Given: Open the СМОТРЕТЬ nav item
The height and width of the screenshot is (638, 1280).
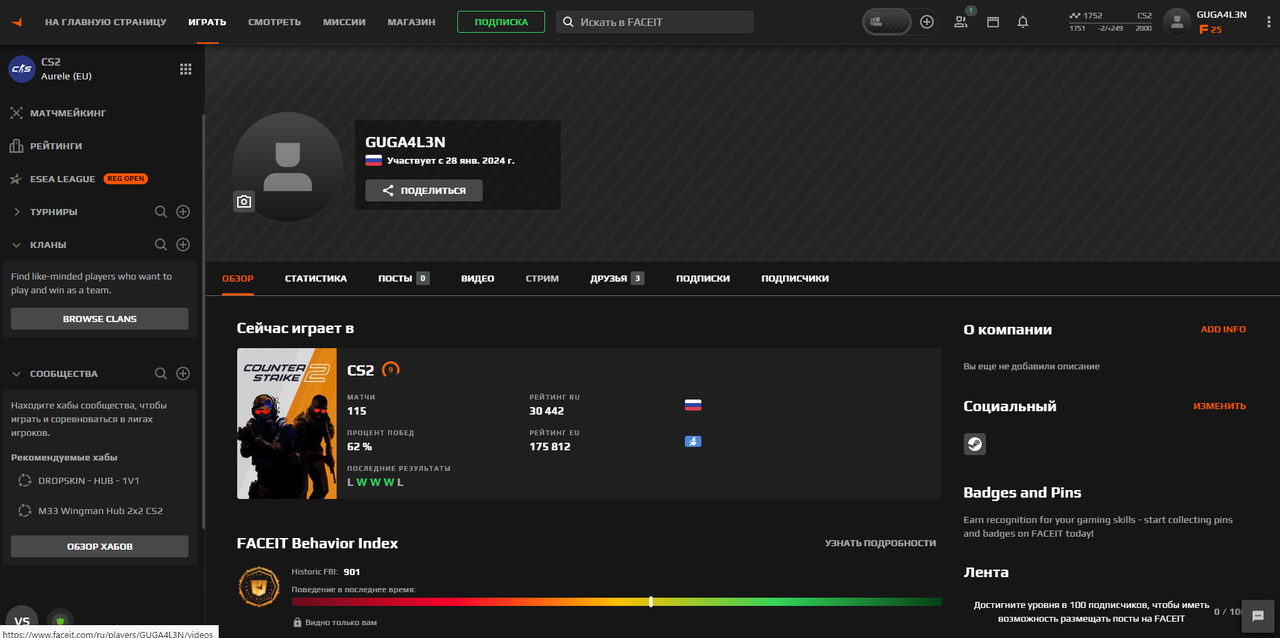Looking at the screenshot, I should 275,22.
